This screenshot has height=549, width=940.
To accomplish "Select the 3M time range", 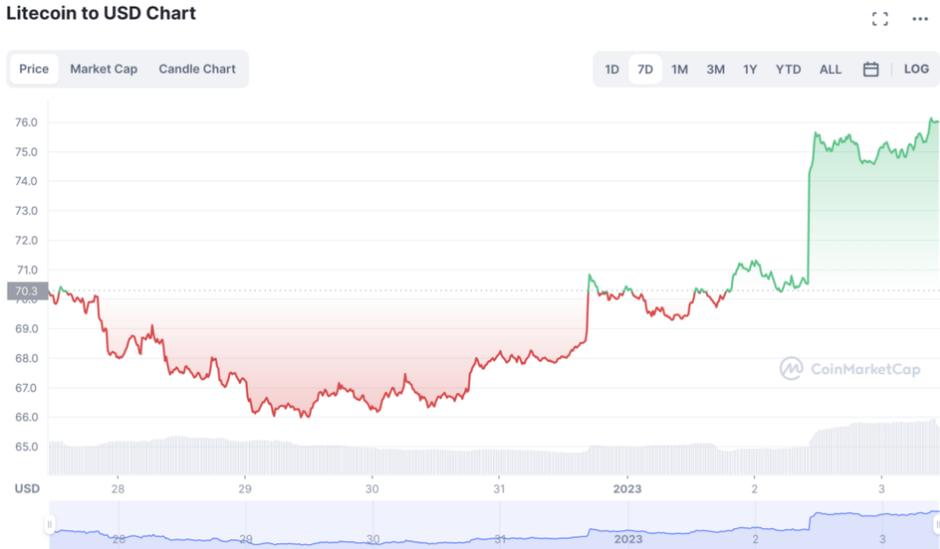I will point(715,69).
